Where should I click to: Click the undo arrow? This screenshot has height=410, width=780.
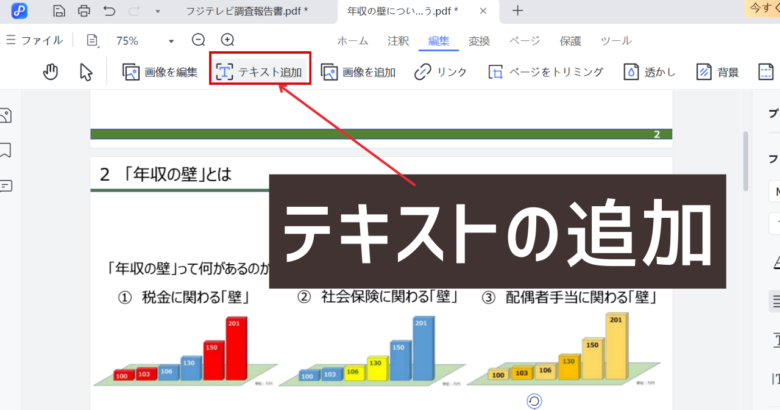coord(108,11)
